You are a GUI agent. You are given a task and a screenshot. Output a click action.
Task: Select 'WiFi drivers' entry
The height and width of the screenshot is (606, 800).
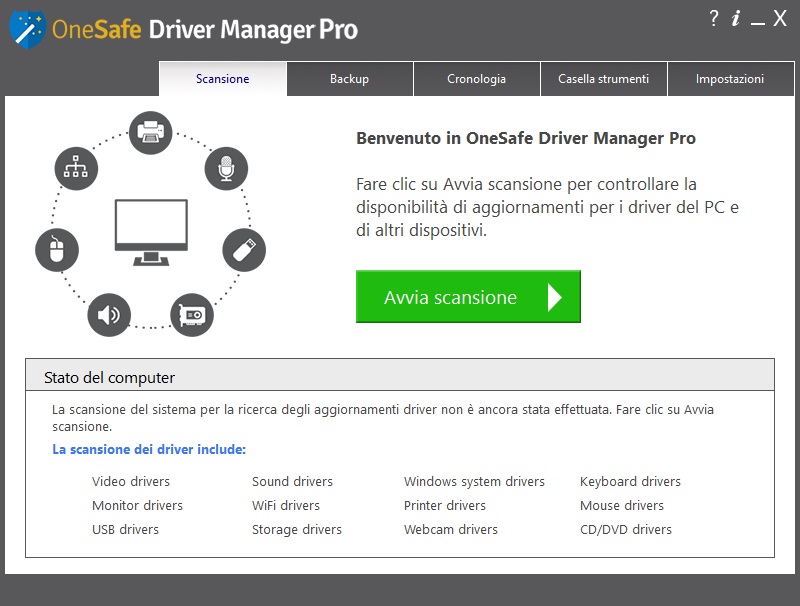(x=286, y=506)
